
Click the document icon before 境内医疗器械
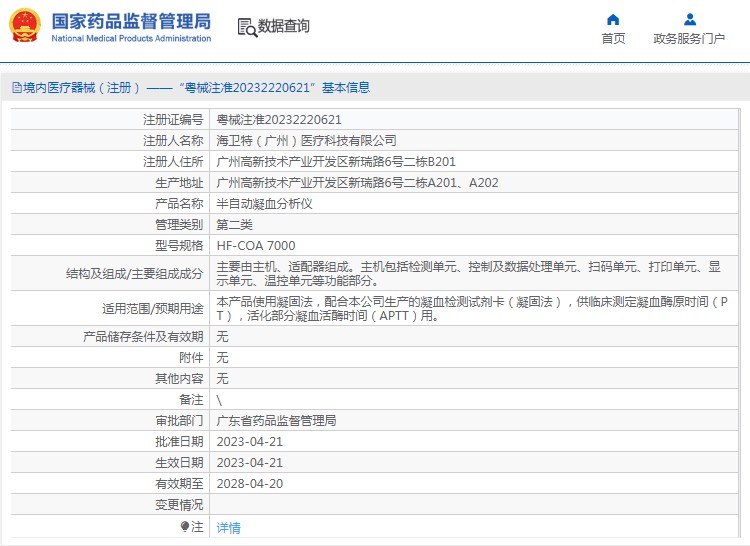(17, 87)
